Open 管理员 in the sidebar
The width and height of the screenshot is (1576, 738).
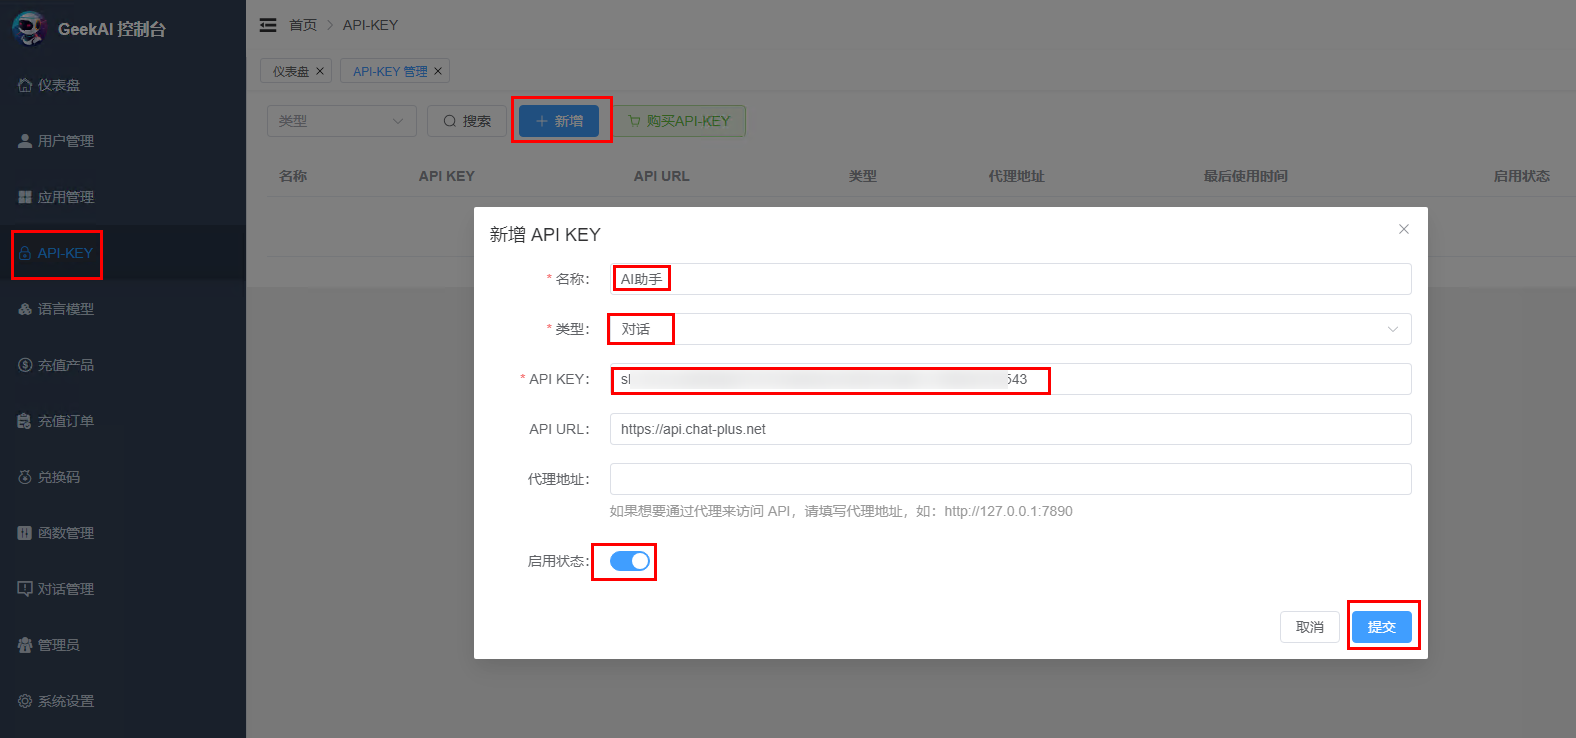123,645
